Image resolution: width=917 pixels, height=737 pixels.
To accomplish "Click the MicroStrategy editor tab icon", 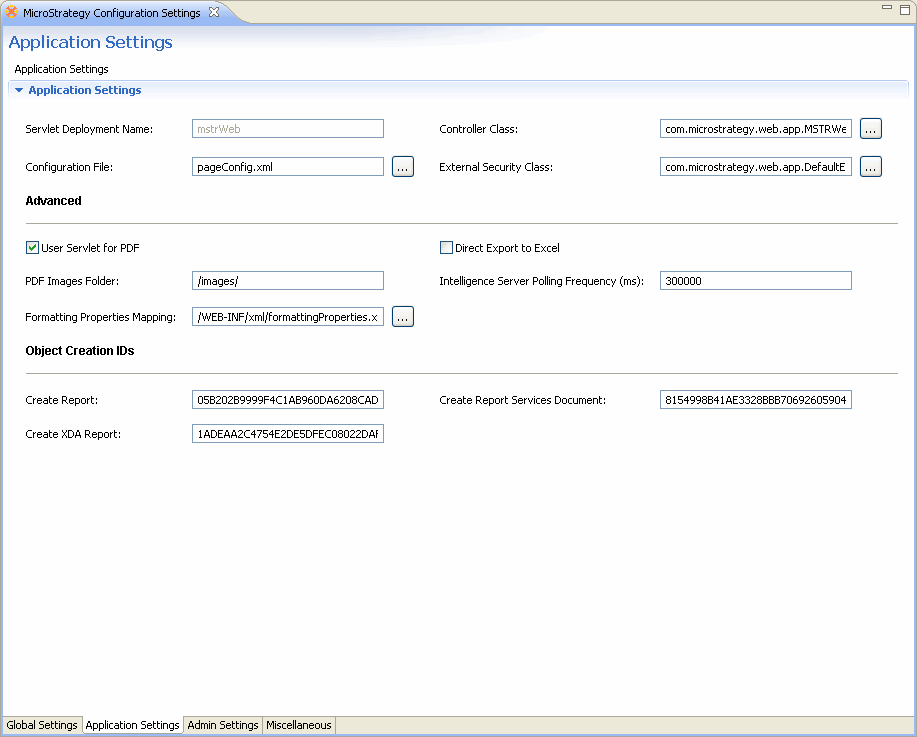I will pyautogui.click(x=11, y=12).
